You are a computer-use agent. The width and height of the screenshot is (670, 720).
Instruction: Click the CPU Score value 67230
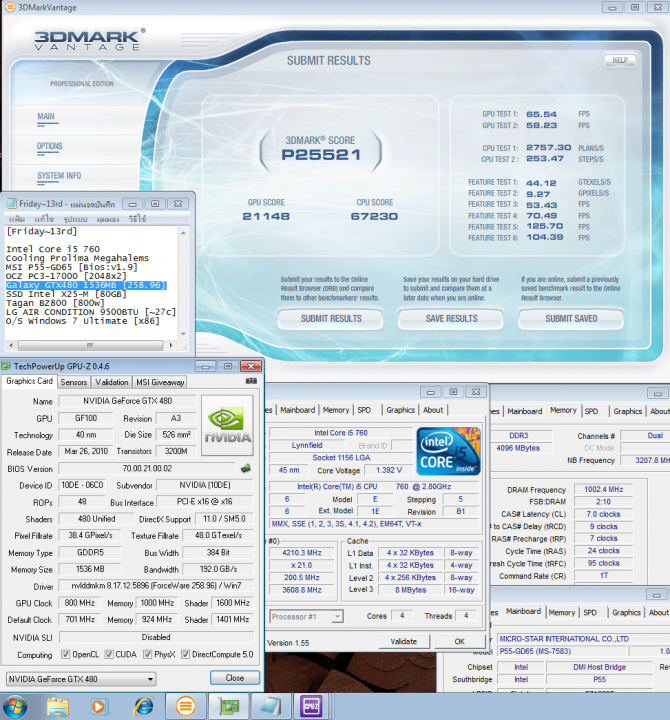374,216
